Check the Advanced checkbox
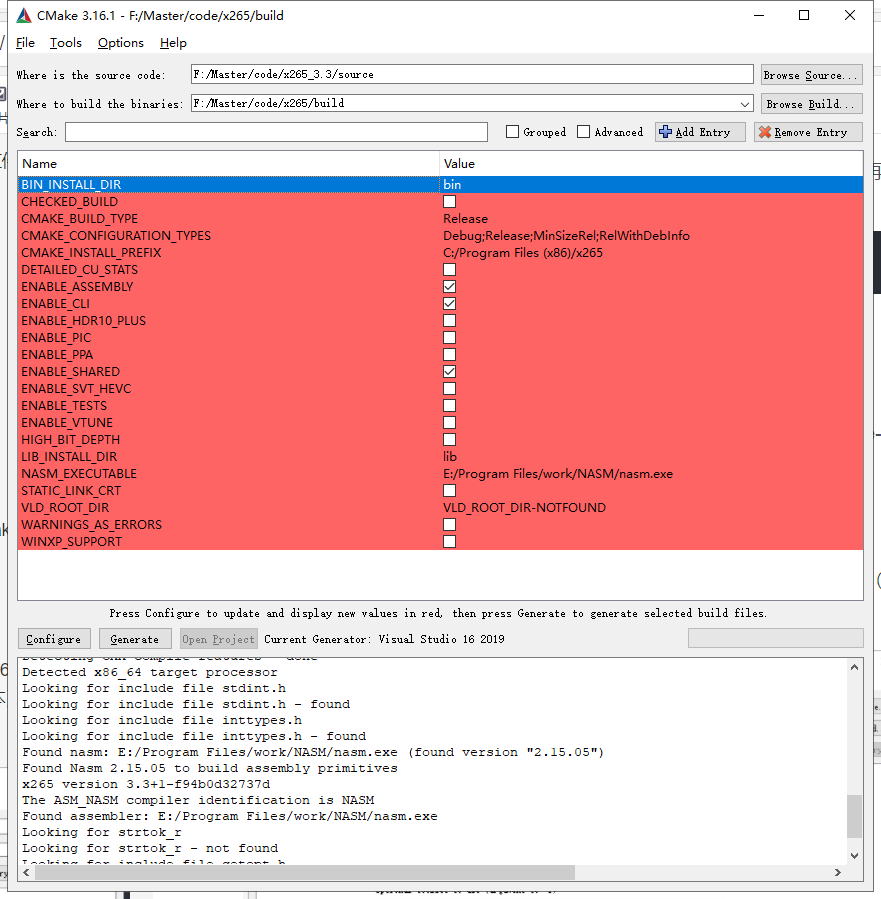Screen dimensions: 881x899 (x=582, y=131)
